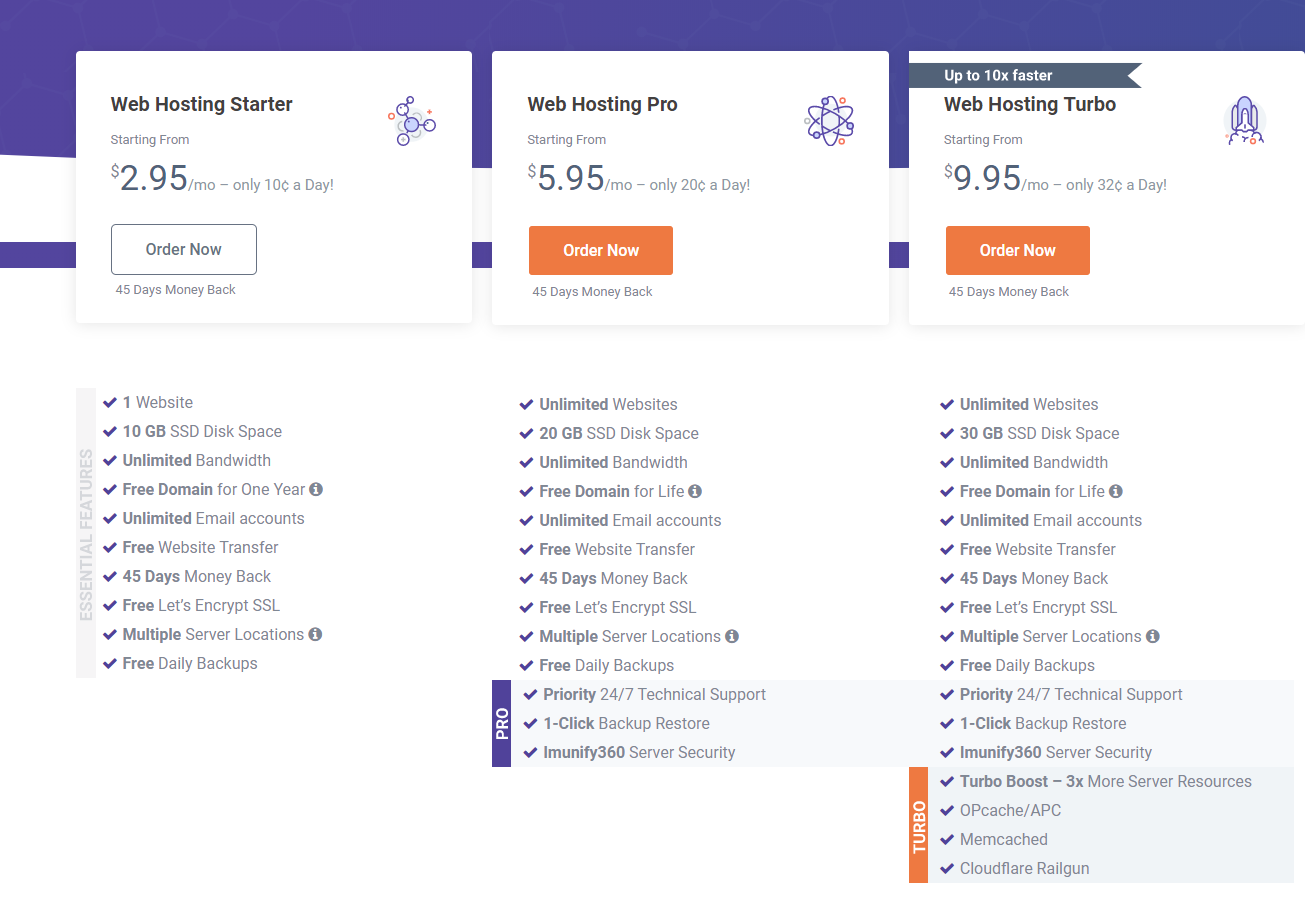Click the Web Hosting Turbo rocket icon
This screenshot has height=904, width=1305.
point(1244,122)
